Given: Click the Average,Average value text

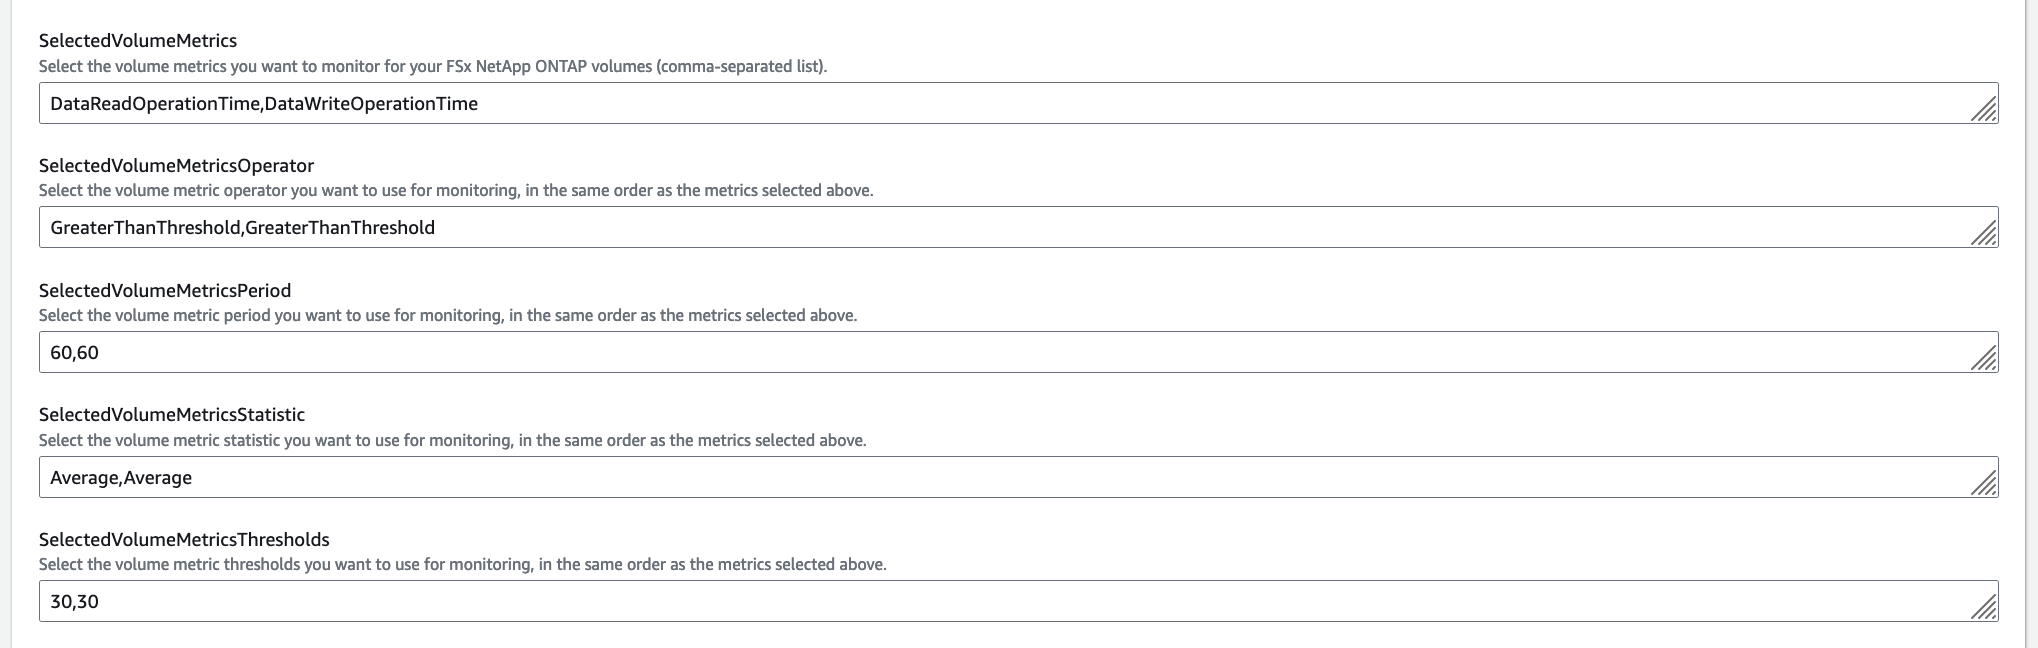Looking at the screenshot, I should [121, 477].
